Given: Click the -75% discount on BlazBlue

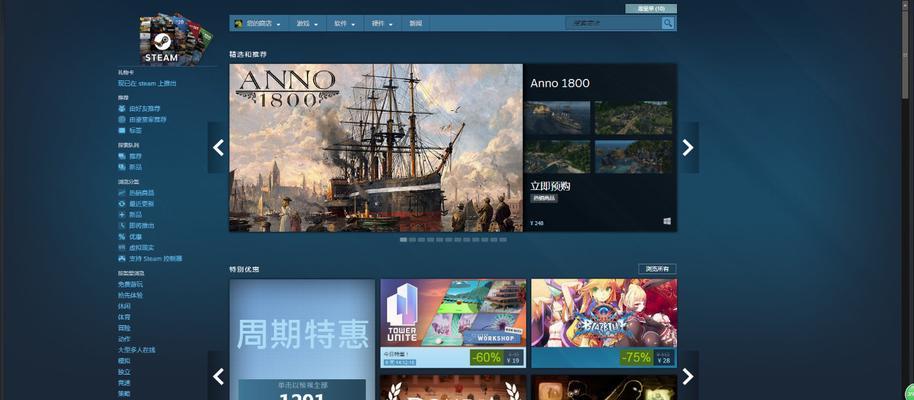Looking at the screenshot, I should (x=637, y=357).
